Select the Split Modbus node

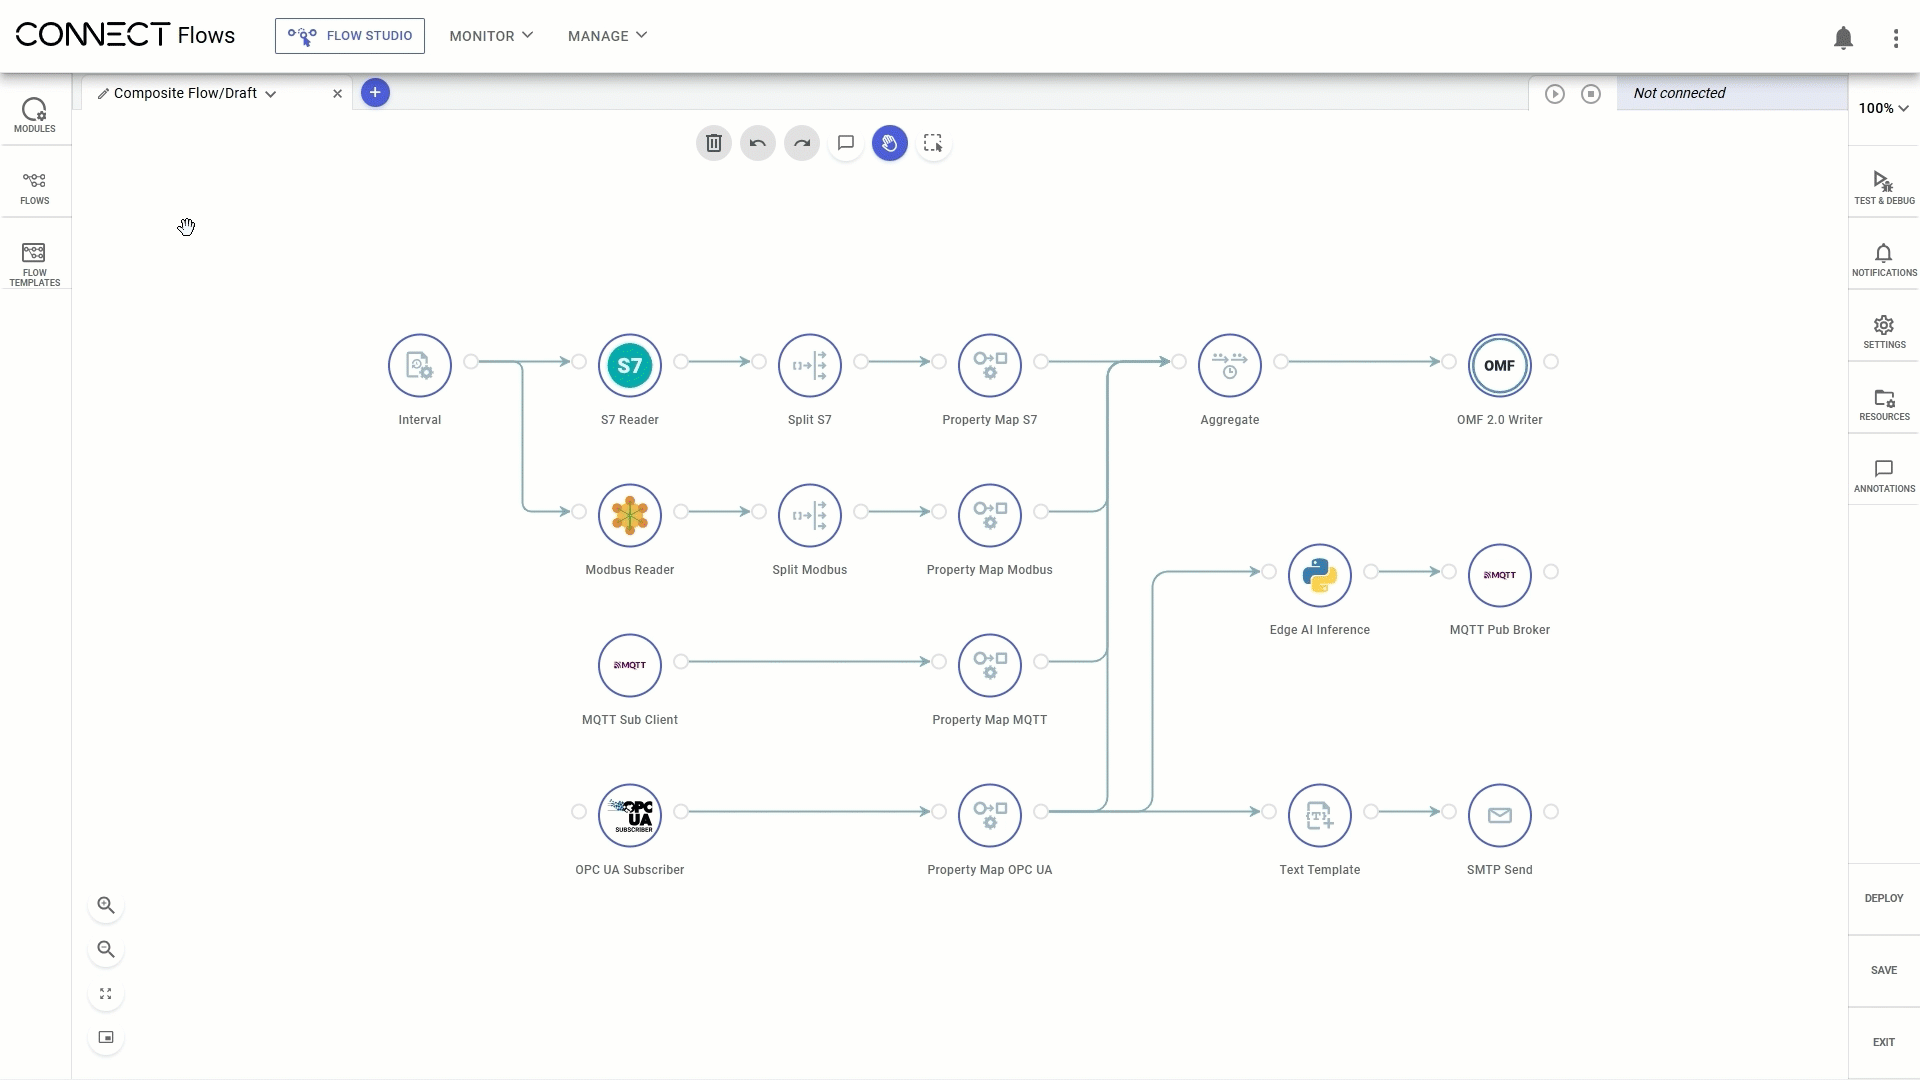[x=810, y=516]
